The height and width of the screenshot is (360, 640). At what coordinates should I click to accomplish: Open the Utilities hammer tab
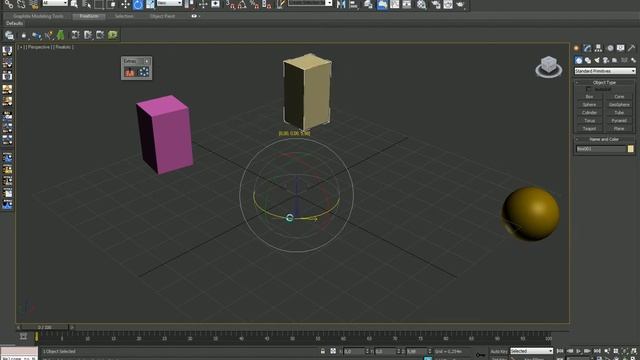tap(631, 48)
